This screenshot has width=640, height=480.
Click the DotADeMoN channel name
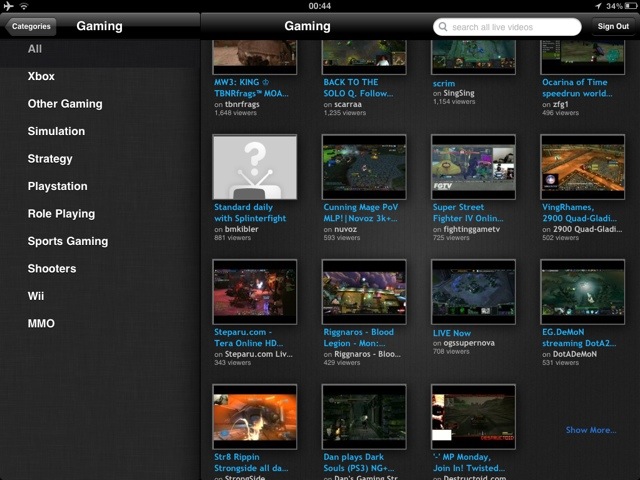tap(575, 354)
